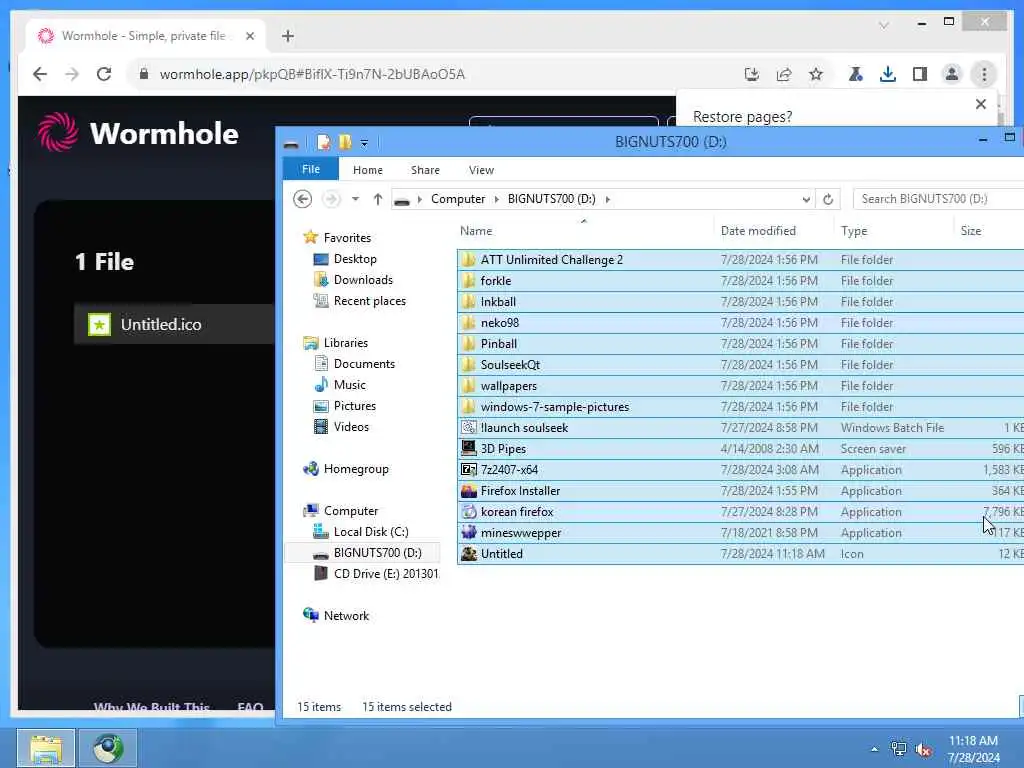
Task: Open quick access toolbar customize dropdown
Action: pos(364,142)
